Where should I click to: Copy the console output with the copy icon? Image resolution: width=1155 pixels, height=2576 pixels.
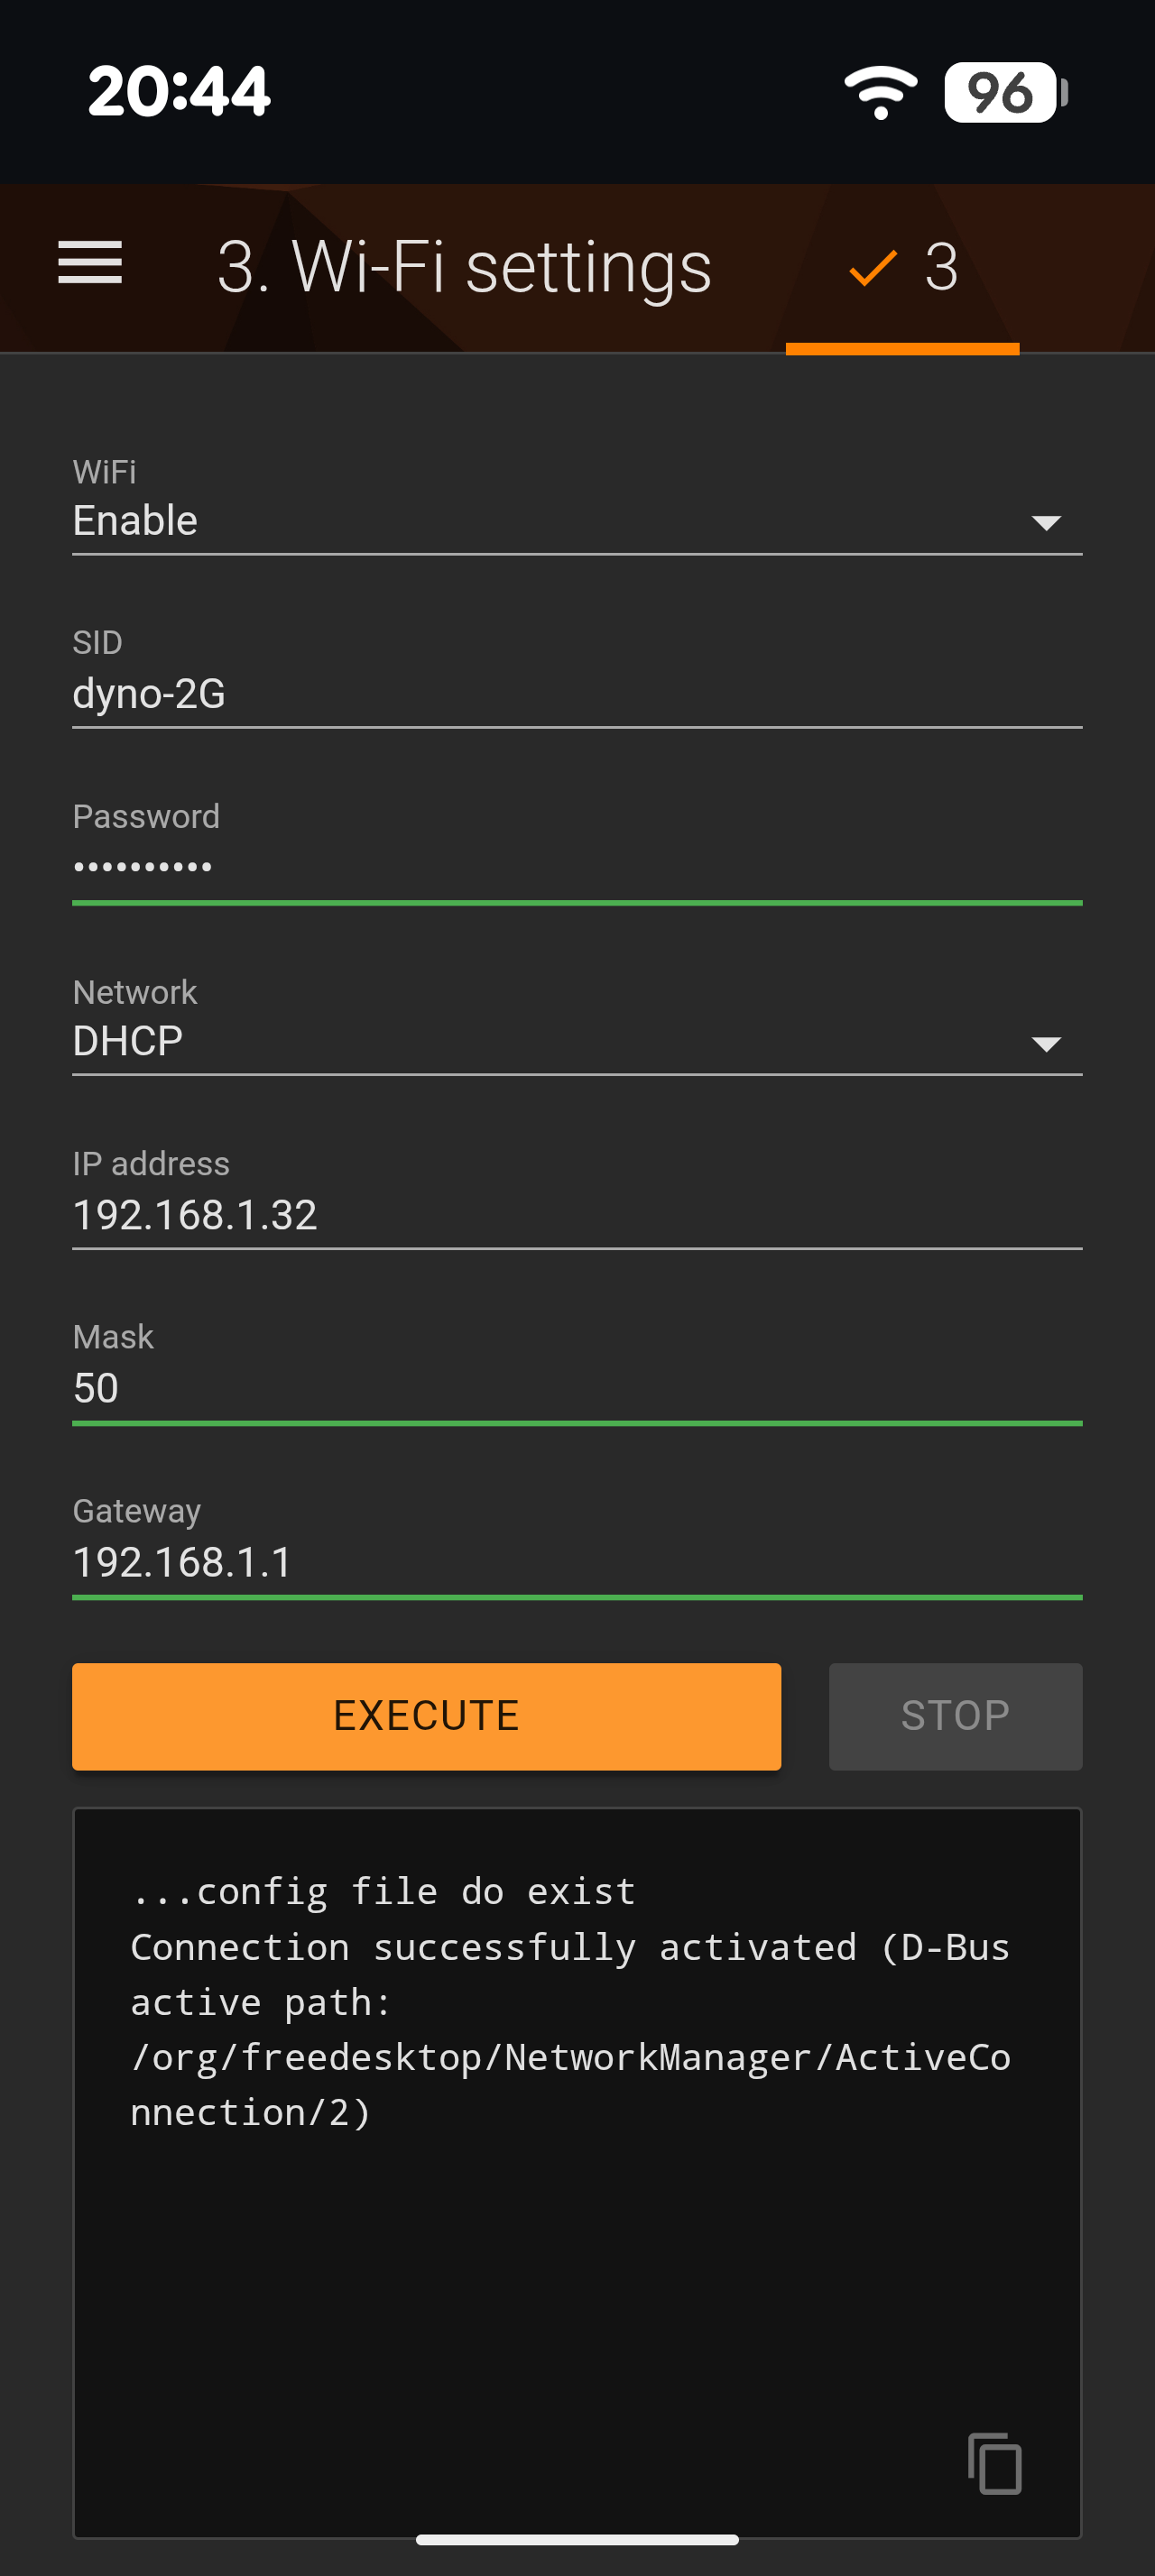[x=994, y=2462]
